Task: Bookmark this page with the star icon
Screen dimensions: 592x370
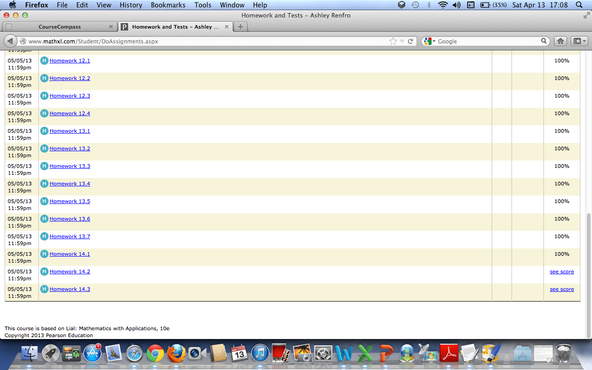Action: point(393,41)
